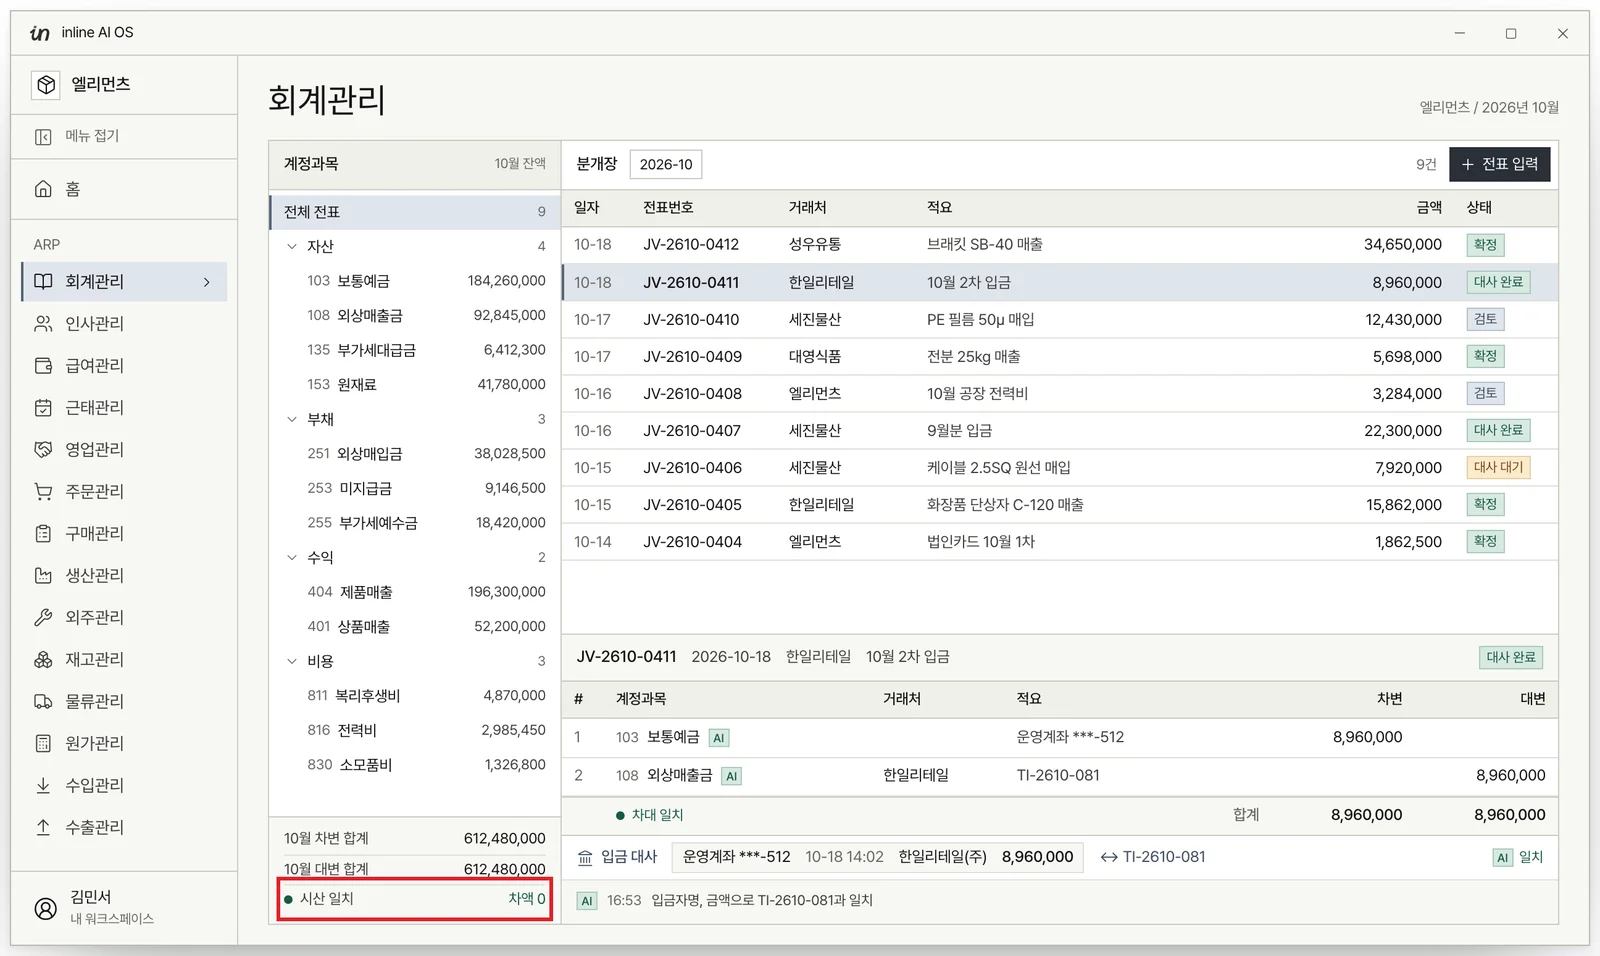Open voucher row JV-2610-0408

tap(1060, 393)
